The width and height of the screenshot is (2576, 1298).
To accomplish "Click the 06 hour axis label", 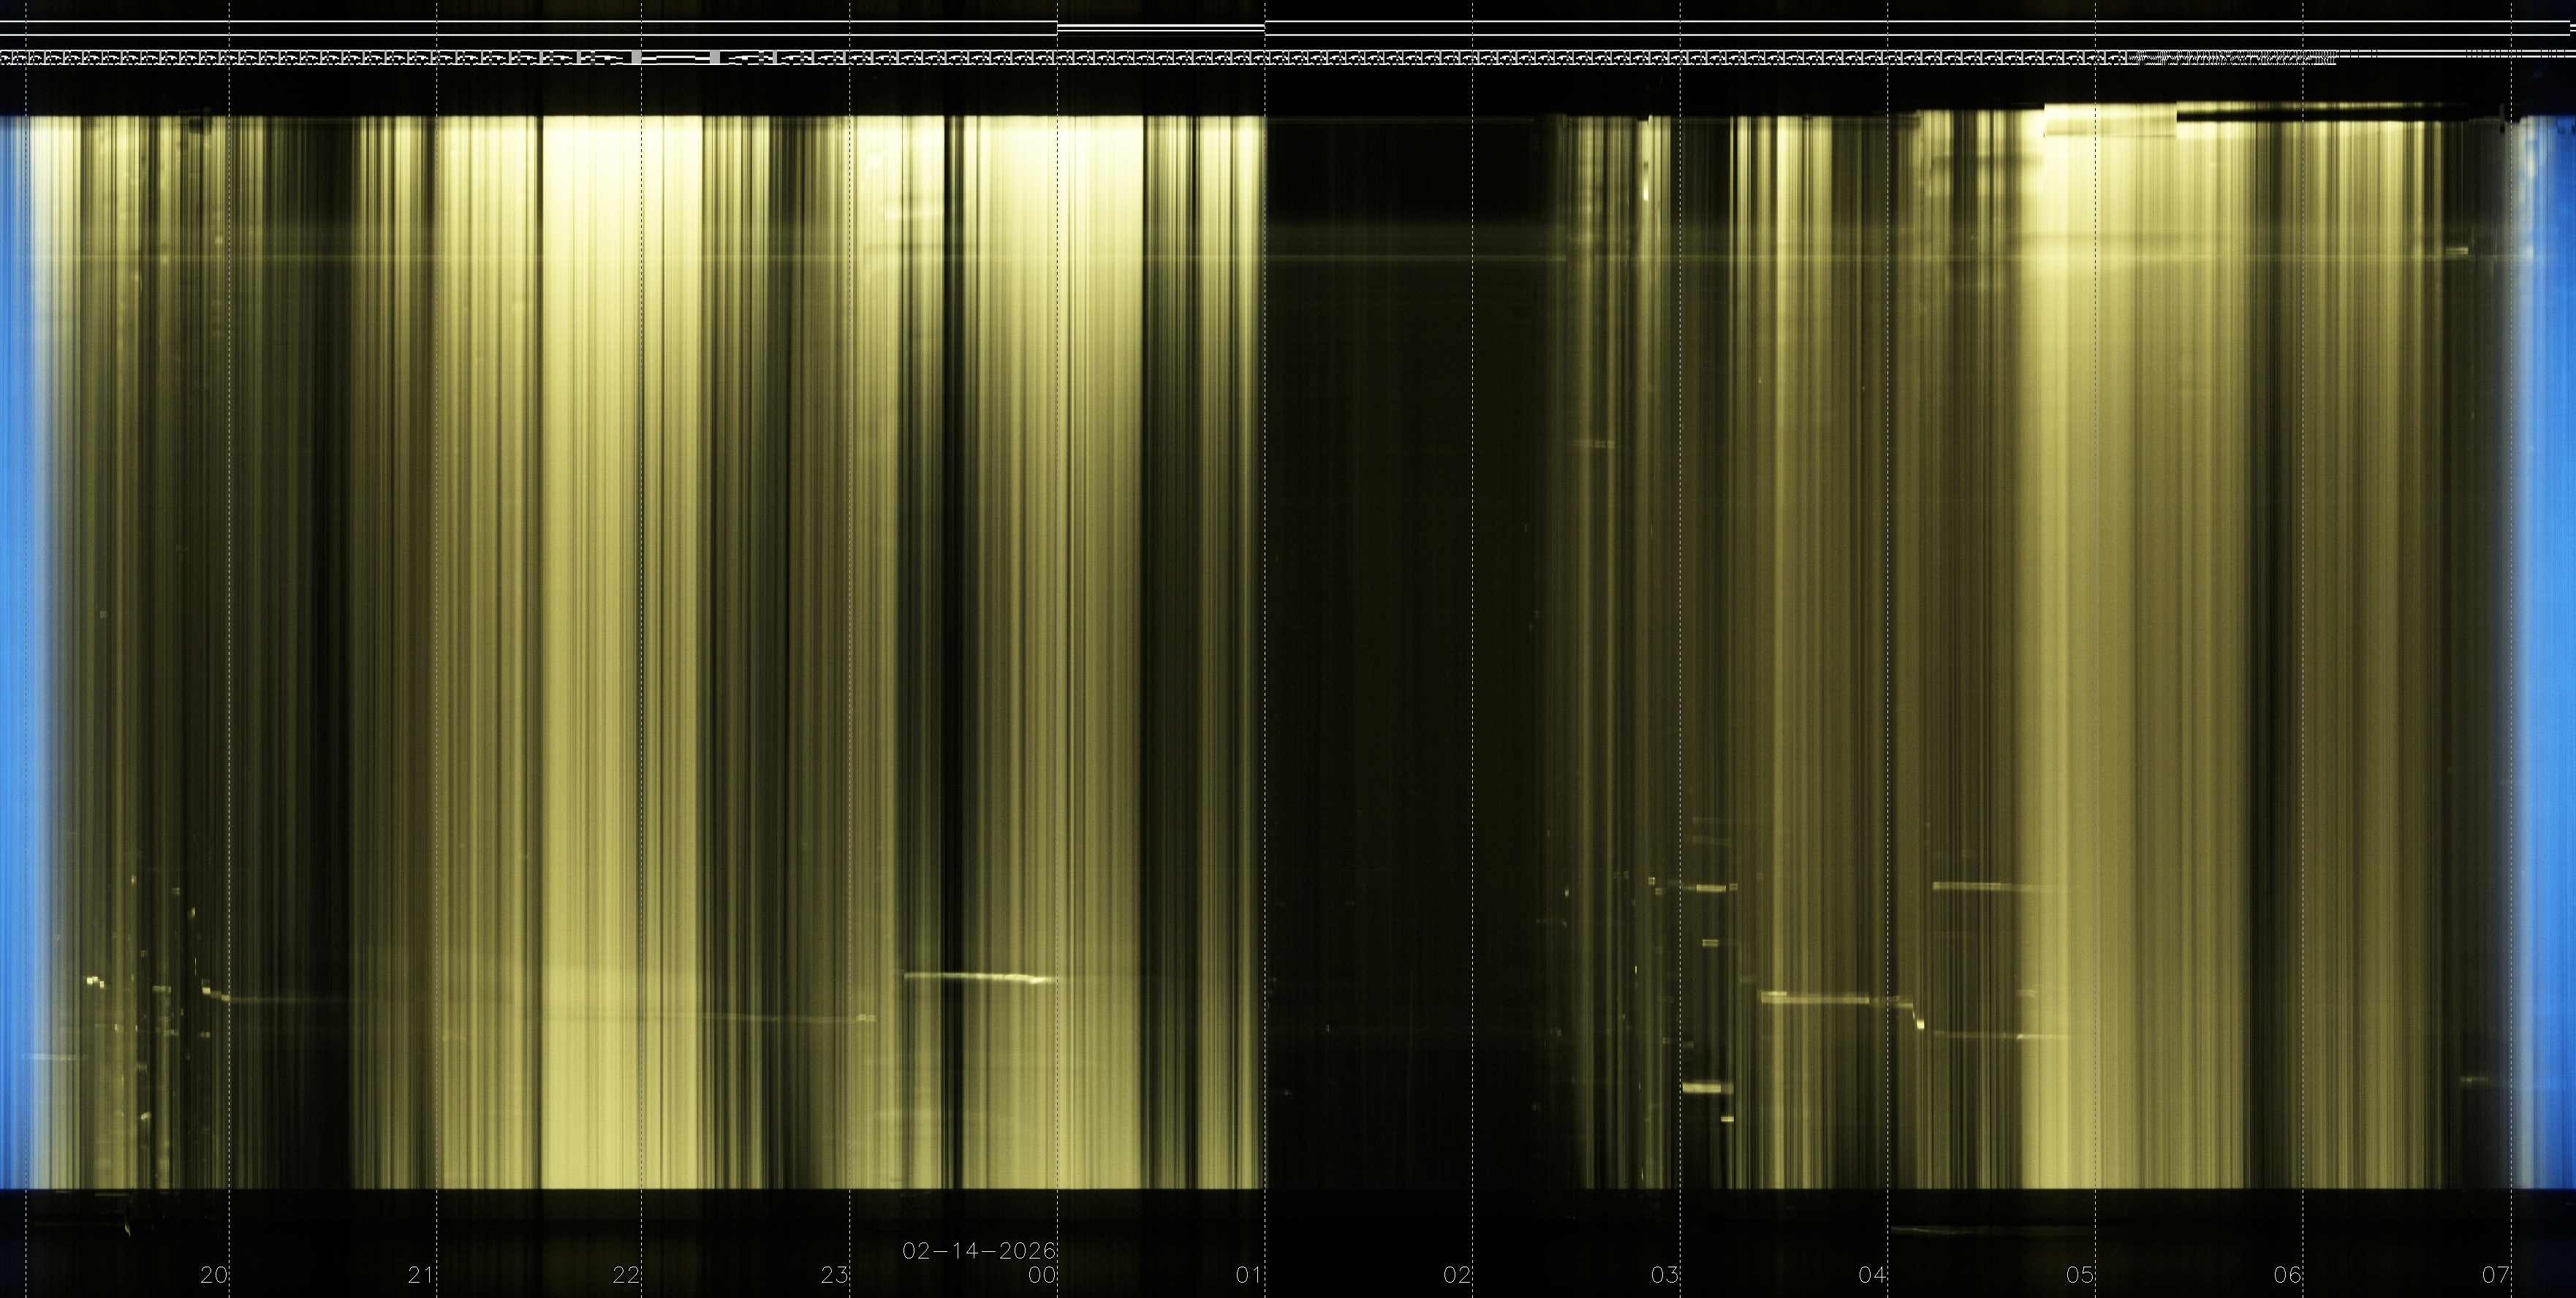I will (x=2287, y=1275).
